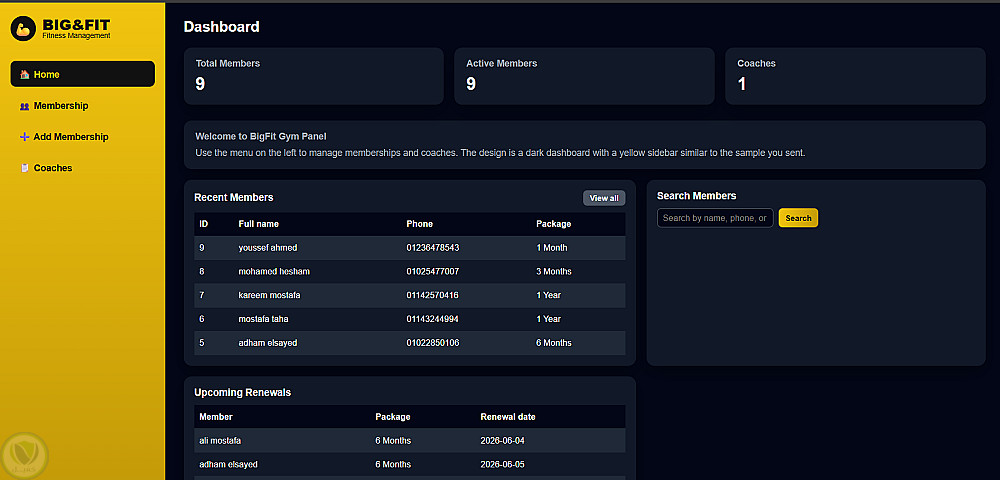Open the Membership menu item
1000x480 pixels.
60,106
